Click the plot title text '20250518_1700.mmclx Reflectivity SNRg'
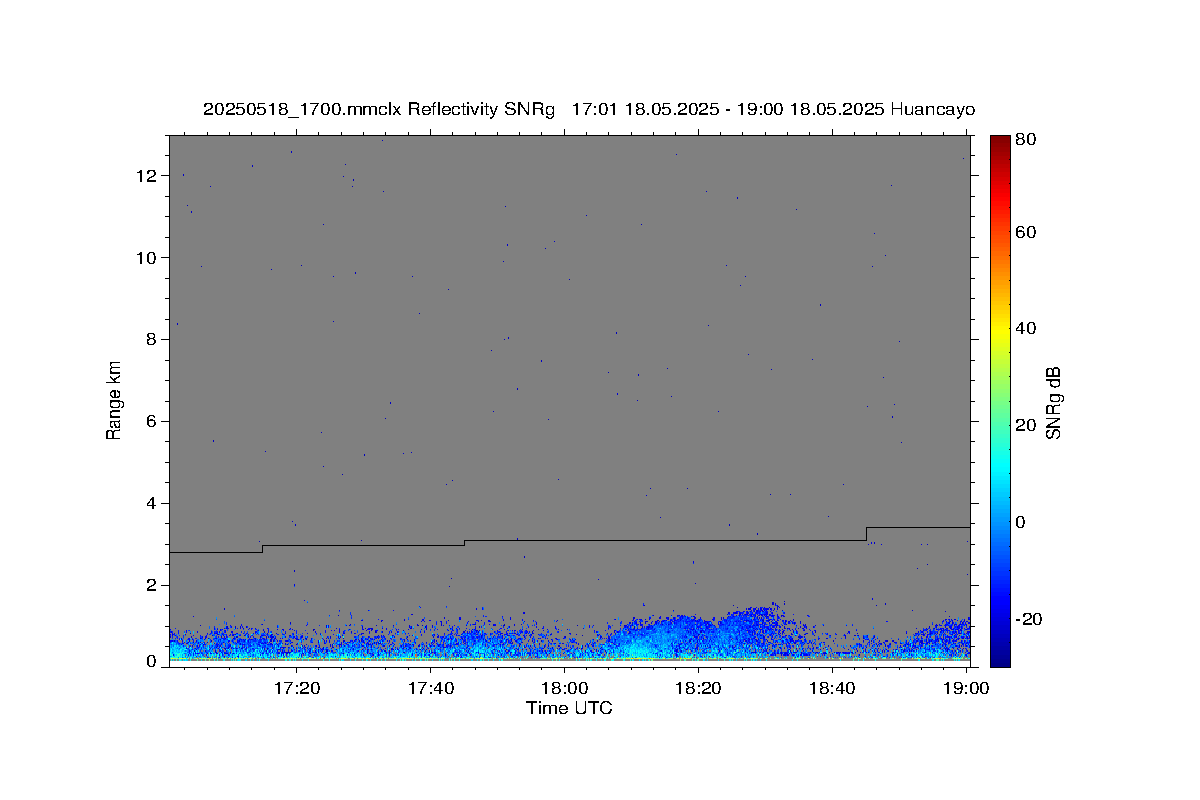The width and height of the screenshot is (1200, 800). [378, 110]
